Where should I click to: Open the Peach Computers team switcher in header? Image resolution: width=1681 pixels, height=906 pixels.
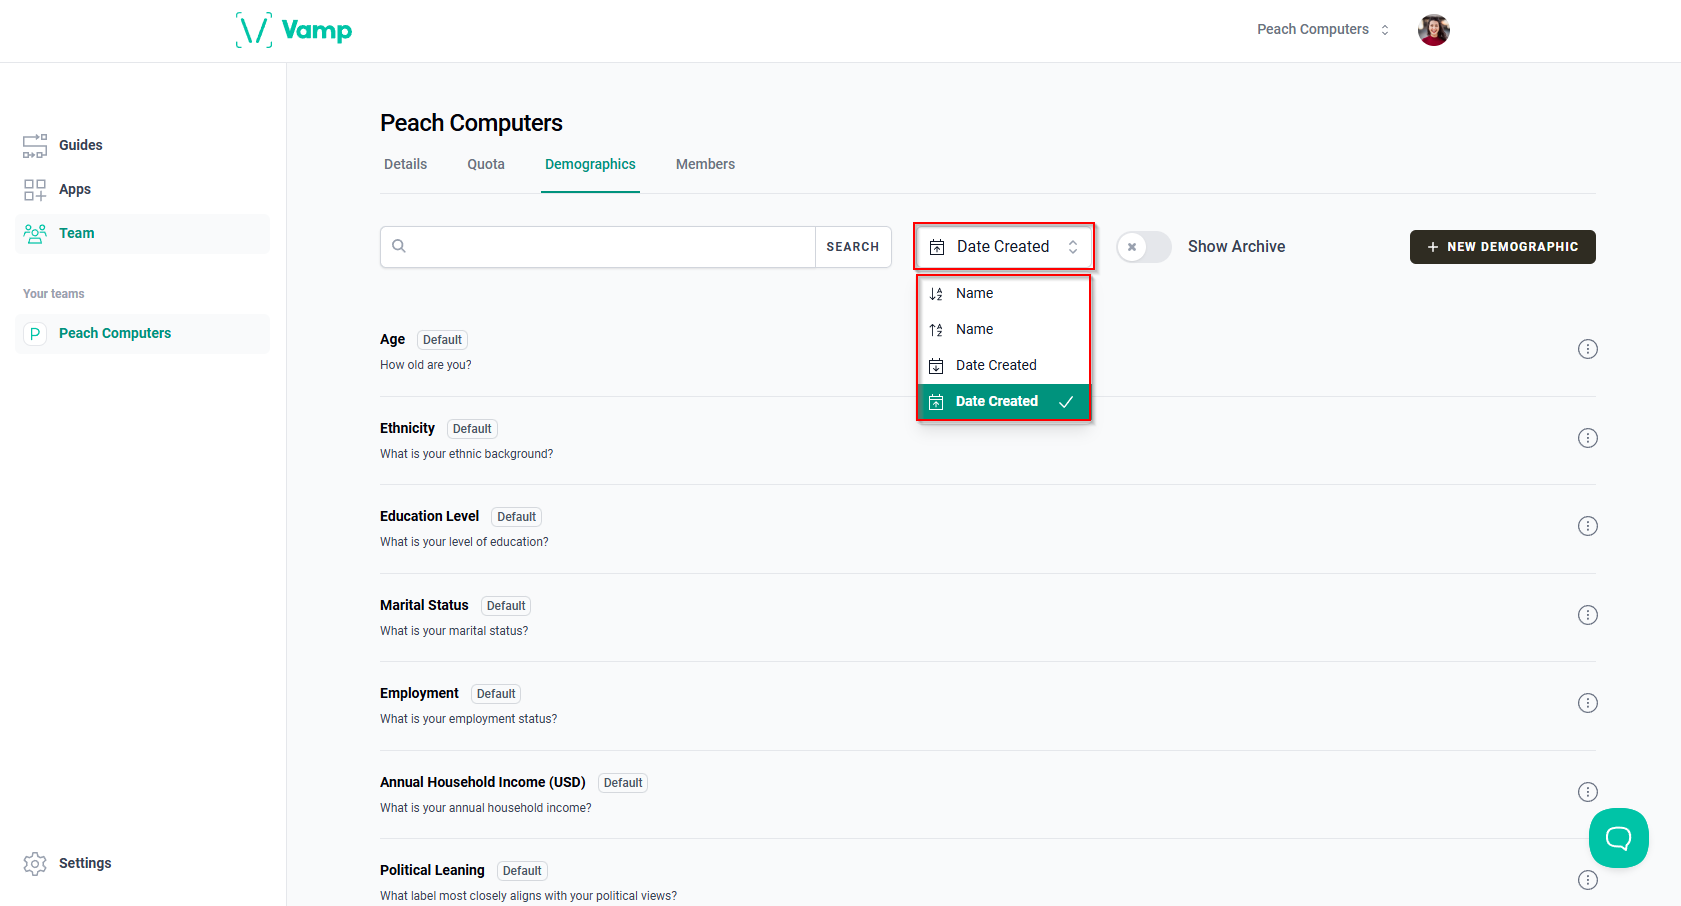pos(1323,30)
